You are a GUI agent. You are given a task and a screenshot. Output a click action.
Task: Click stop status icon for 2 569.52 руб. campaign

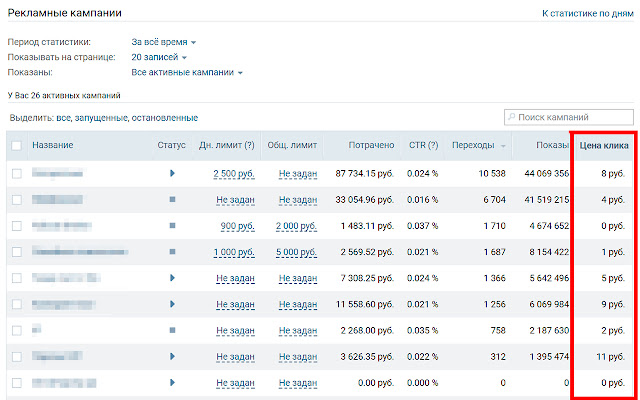click(x=172, y=252)
